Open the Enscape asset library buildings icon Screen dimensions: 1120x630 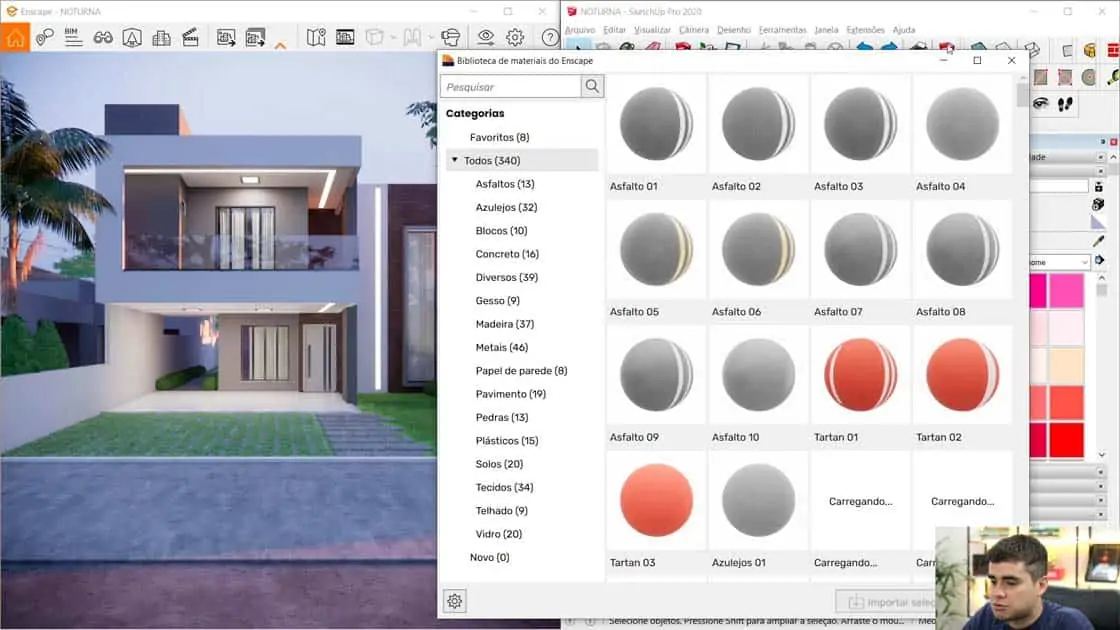(x=161, y=37)
